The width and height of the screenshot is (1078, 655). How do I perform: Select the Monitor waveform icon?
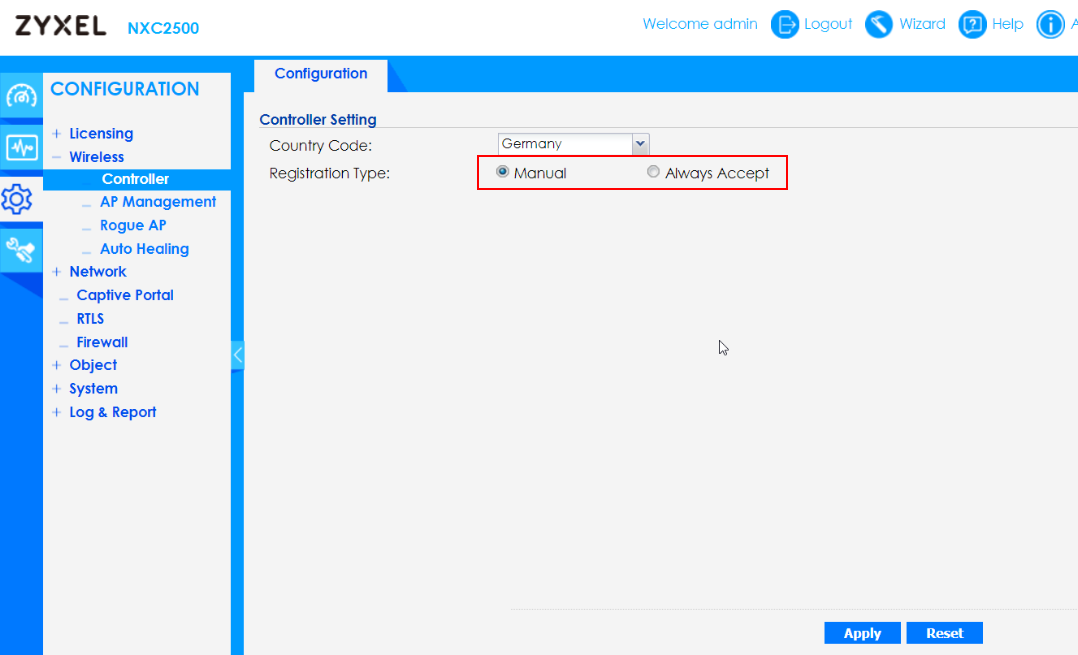(x=21, y=147)
